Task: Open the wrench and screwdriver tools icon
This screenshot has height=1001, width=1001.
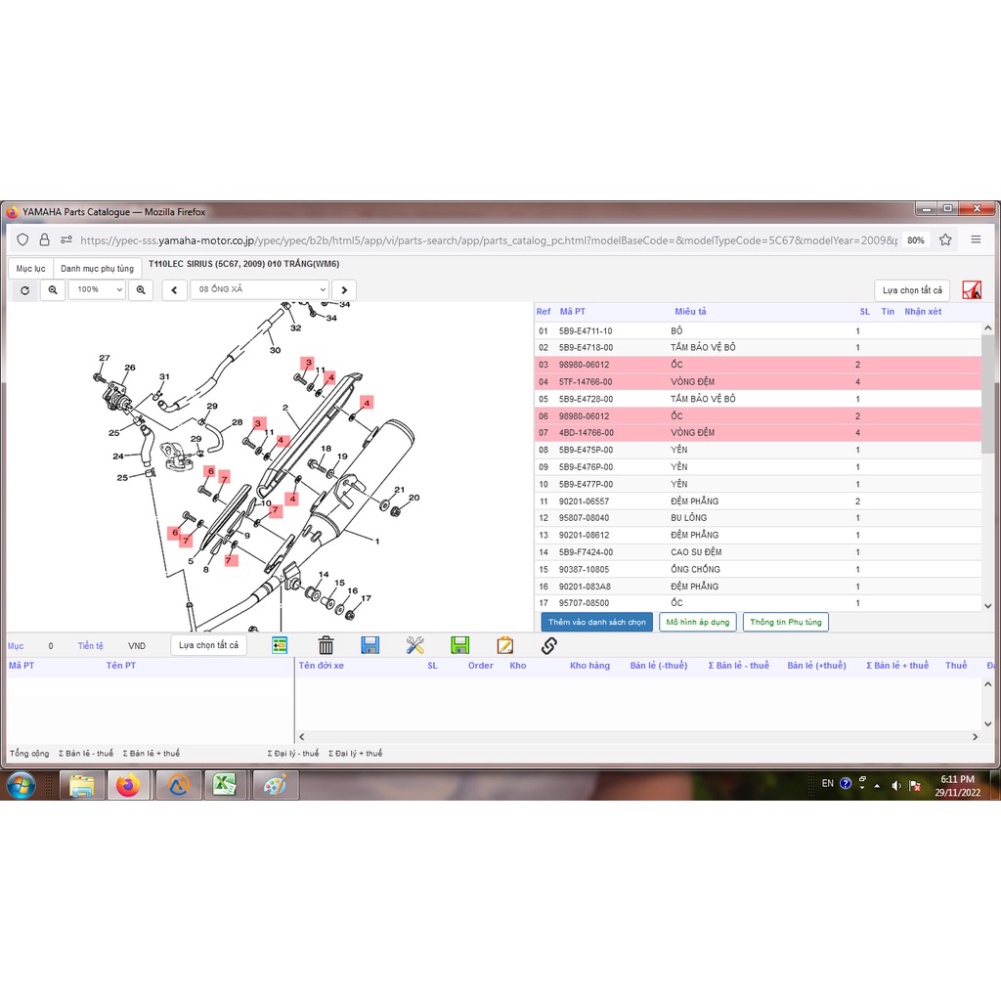Action: pyautogui.click(x=415, y=646)
